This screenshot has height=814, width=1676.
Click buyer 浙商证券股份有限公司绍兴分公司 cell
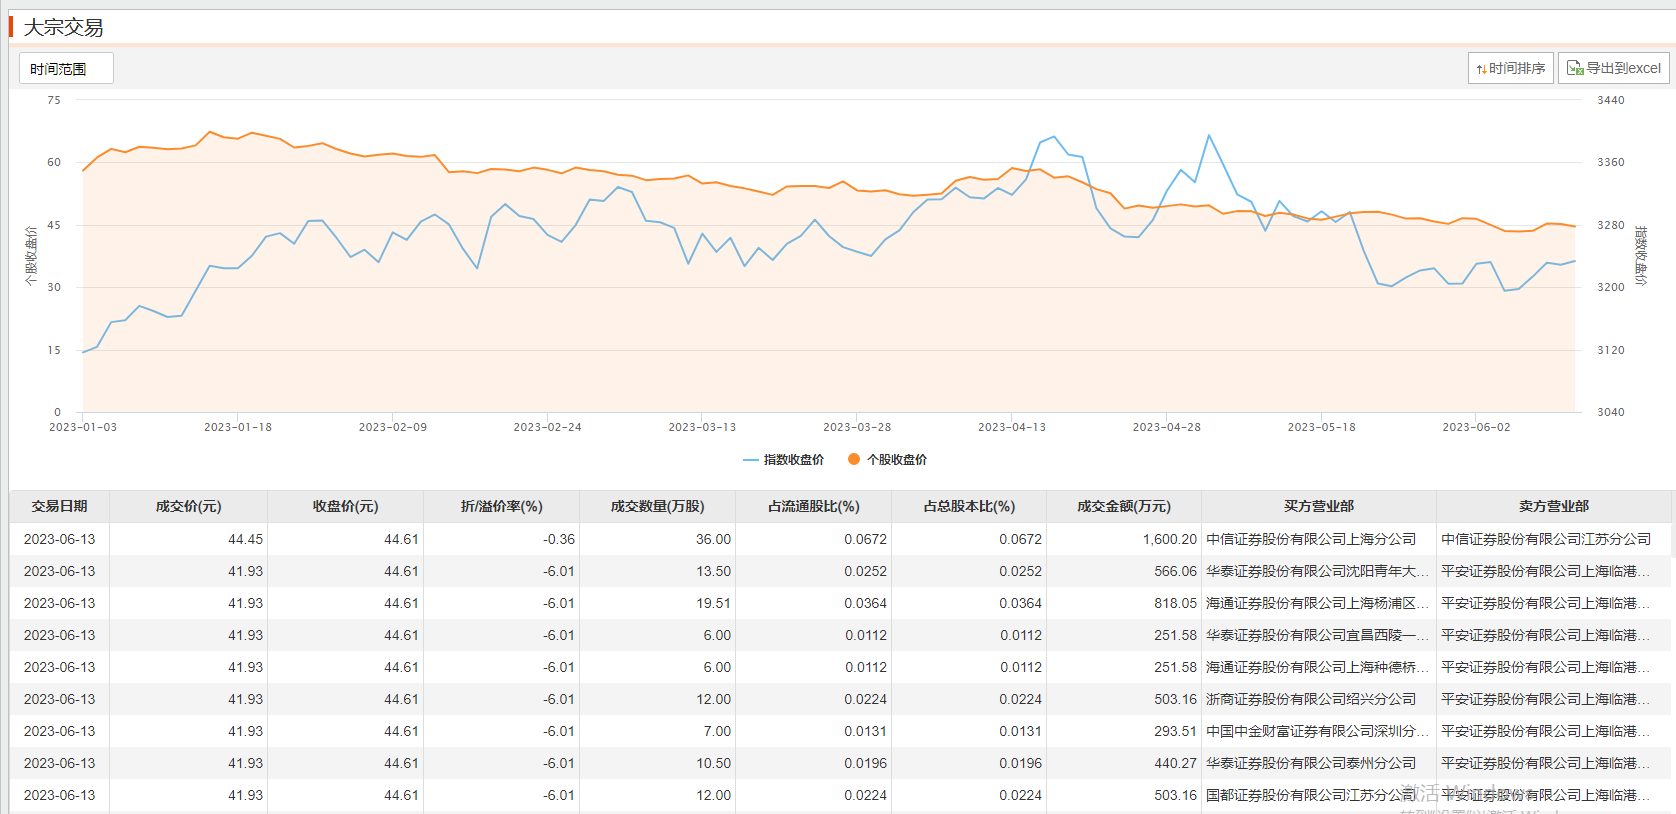(x=1310, y=699)
